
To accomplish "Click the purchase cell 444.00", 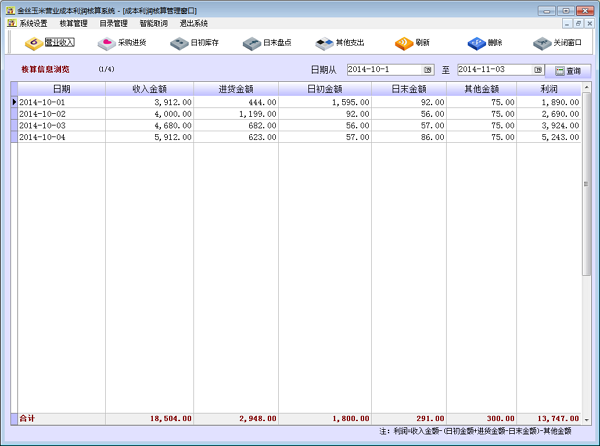I will (236, 102).
